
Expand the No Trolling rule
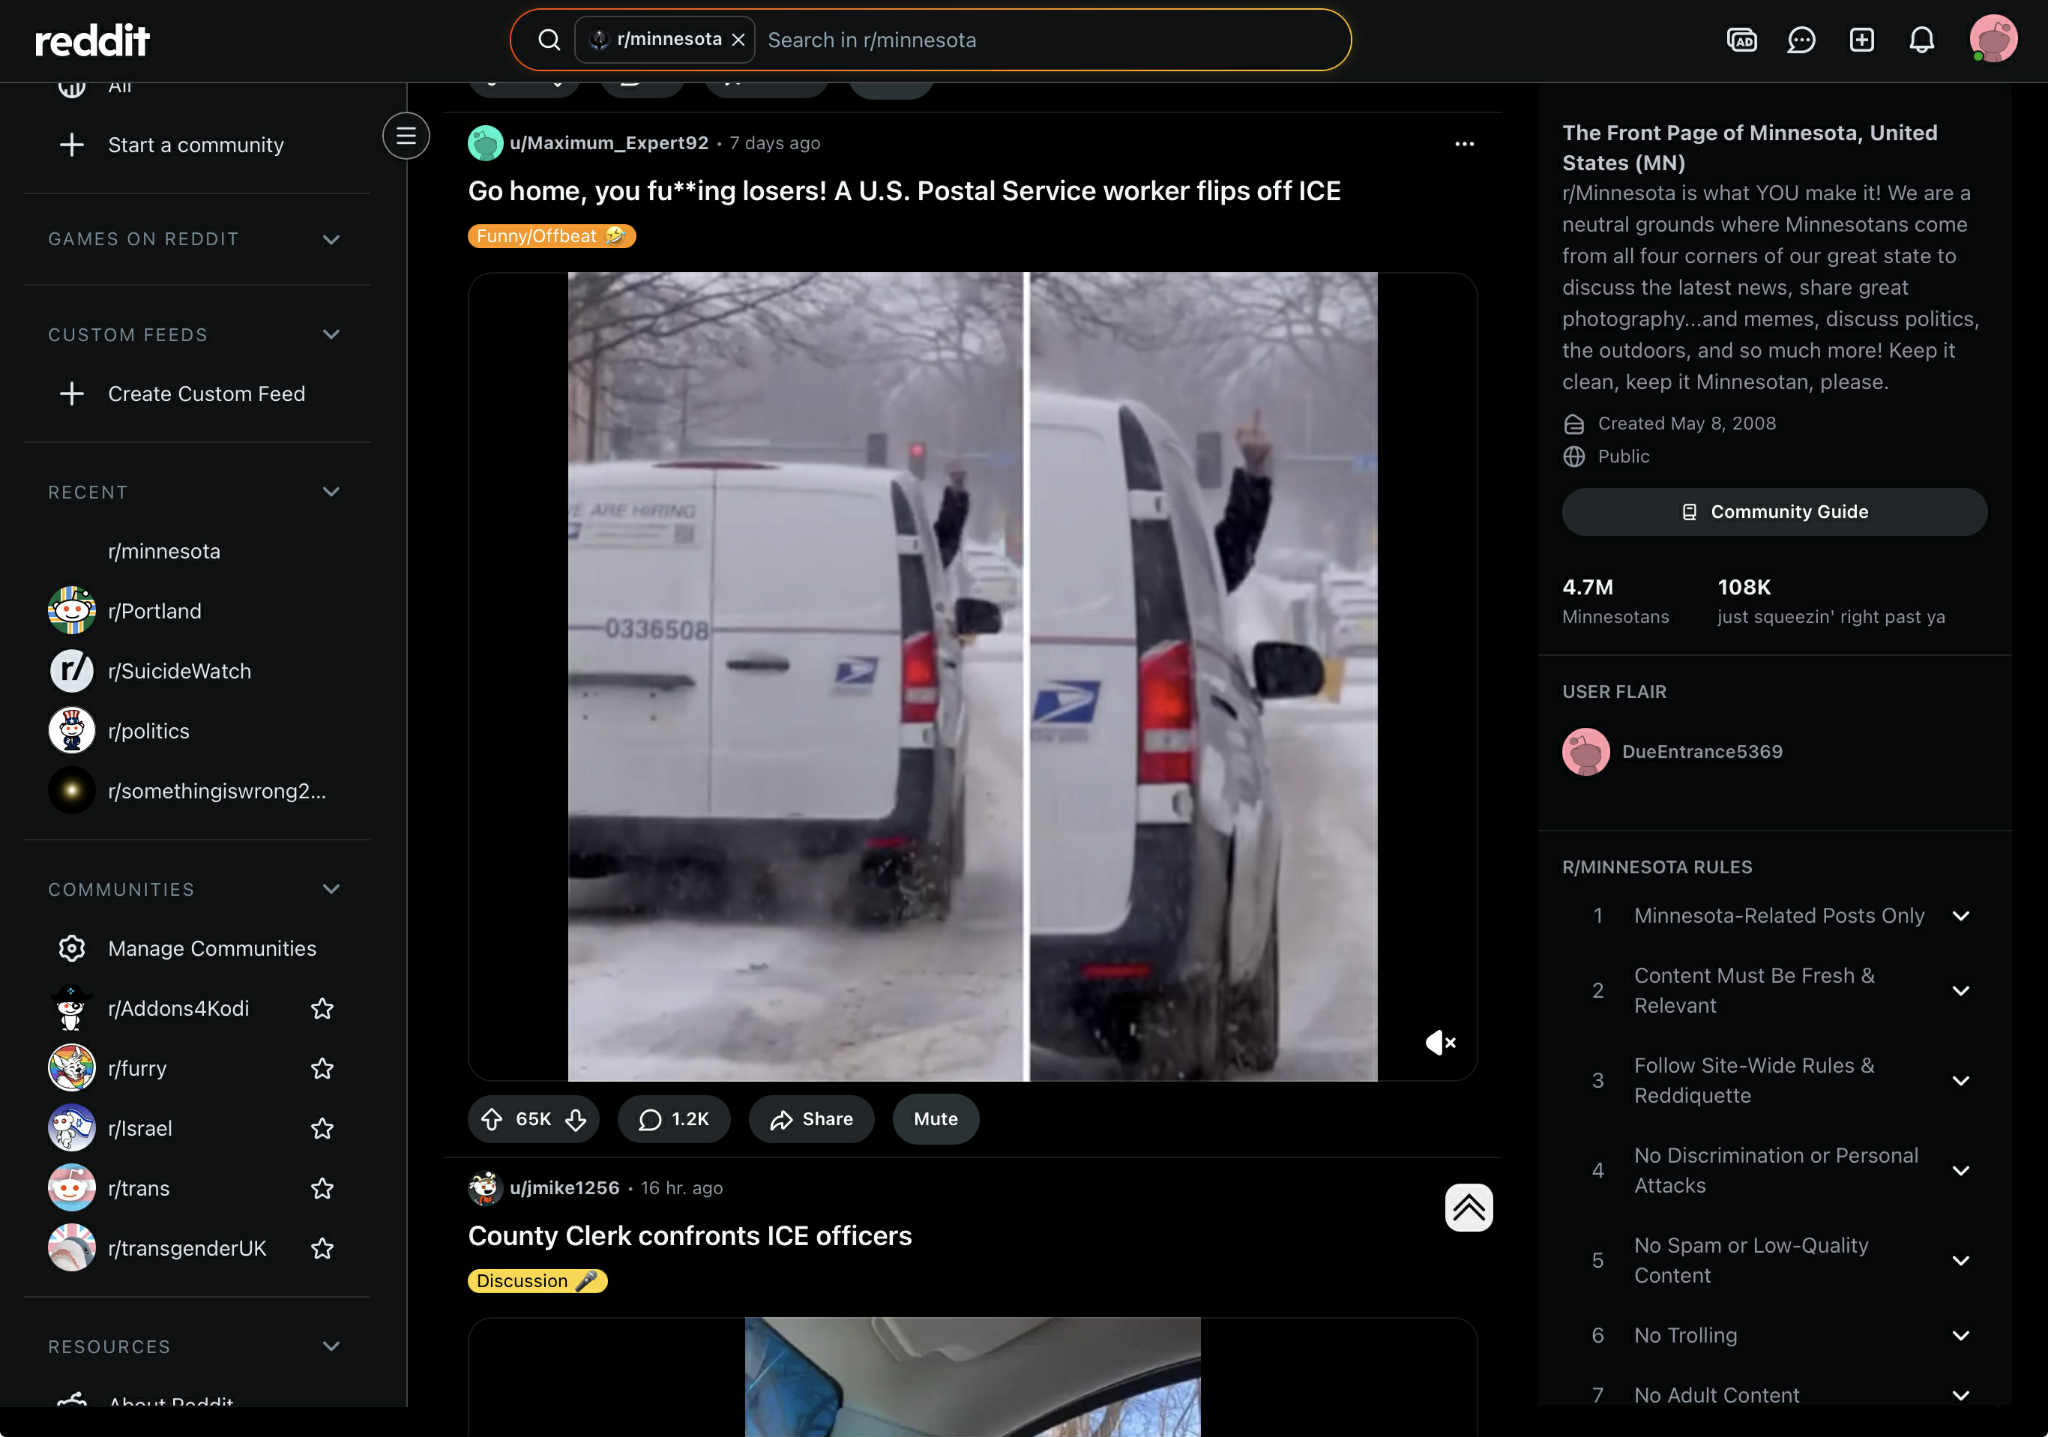1960,1336
